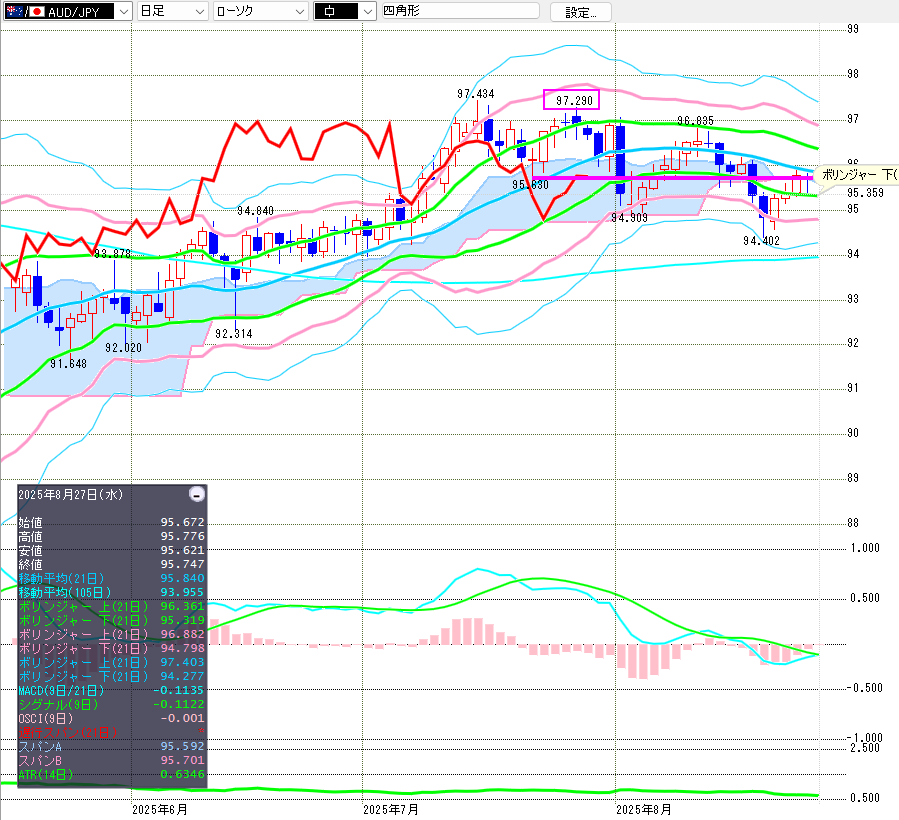Click the 移動平均(105日) 93.955 row
The height and width of the screenshot is (820, 899).
(x=111, y=592)
